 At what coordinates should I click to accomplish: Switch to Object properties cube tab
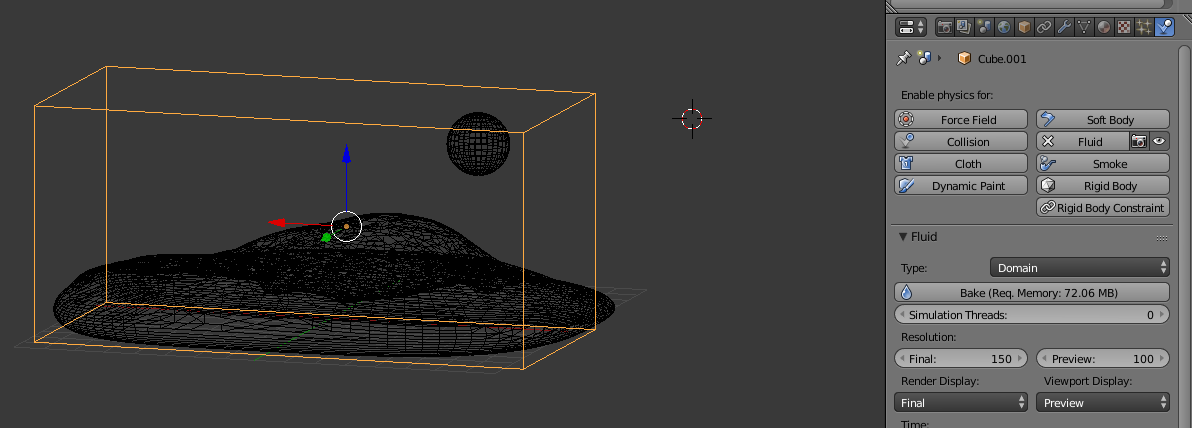[1025, 27]
